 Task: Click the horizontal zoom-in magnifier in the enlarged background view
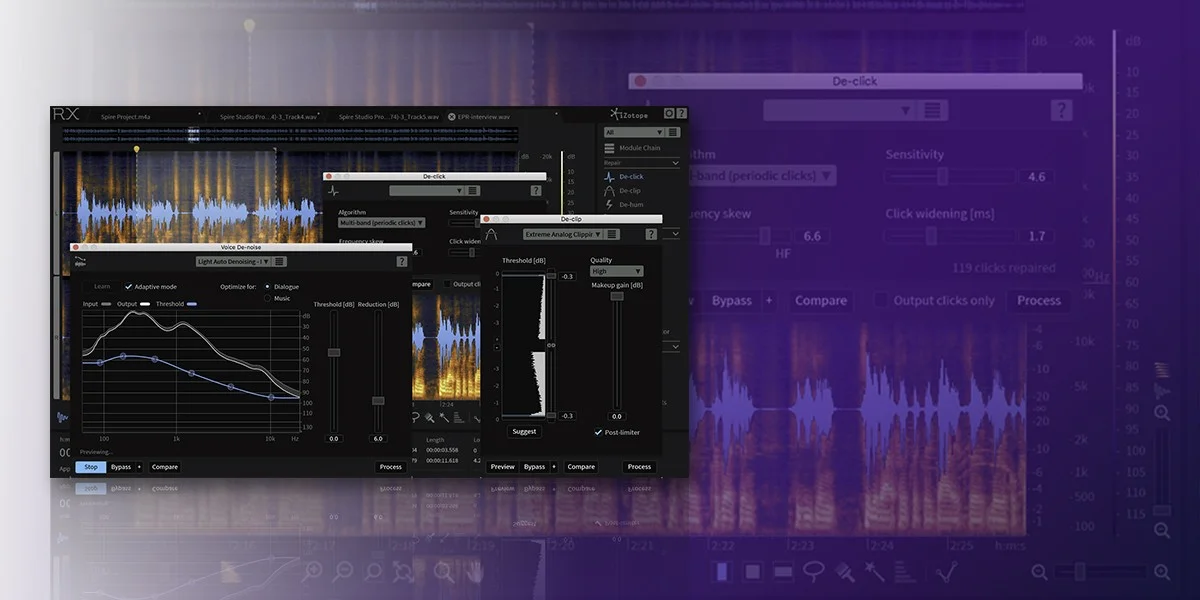(x=1162, y=572)
